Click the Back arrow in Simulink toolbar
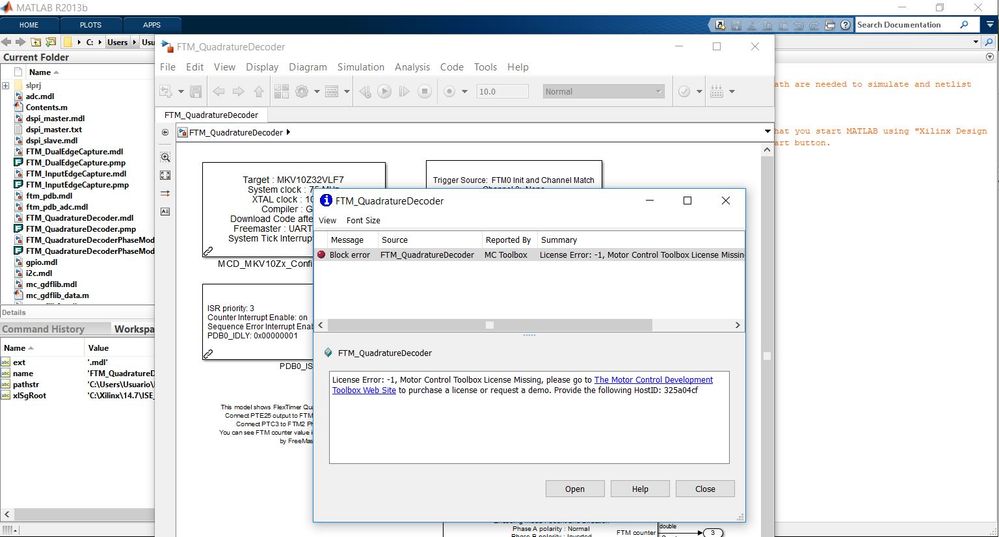This screenshot has height=537, width=999. coord(219,92)
